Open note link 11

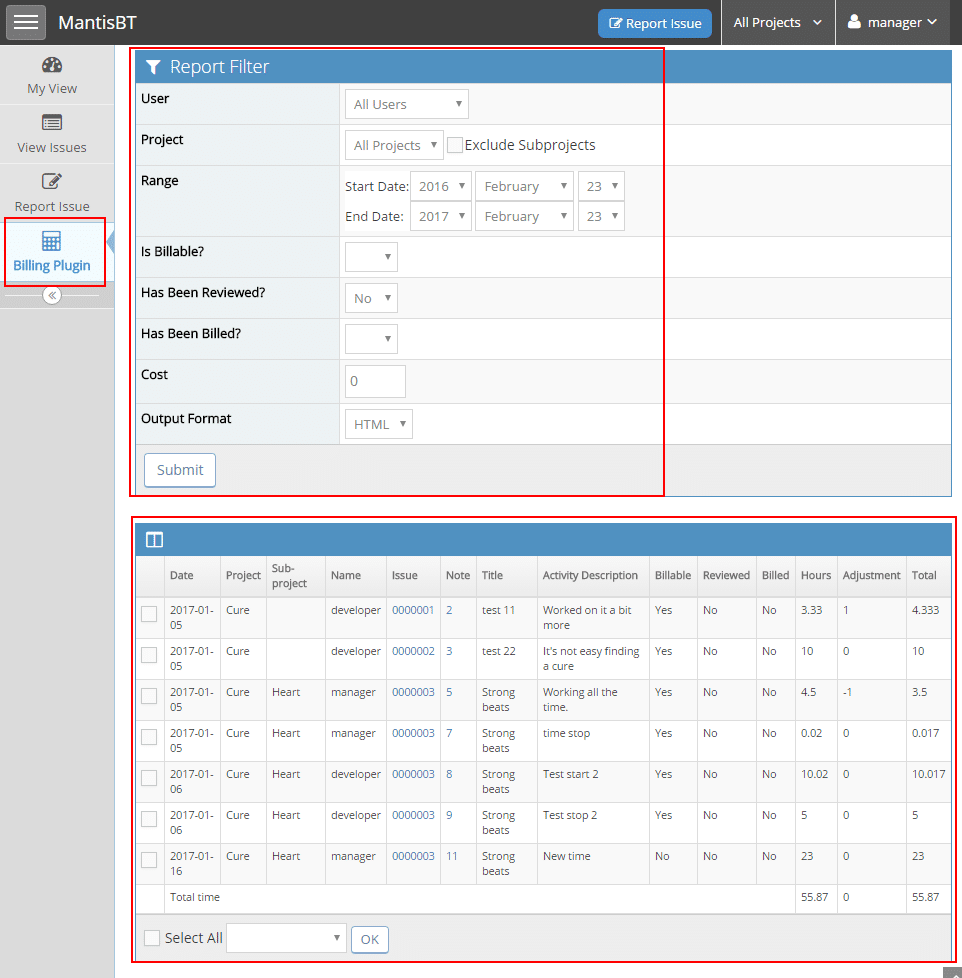[452, 856]
